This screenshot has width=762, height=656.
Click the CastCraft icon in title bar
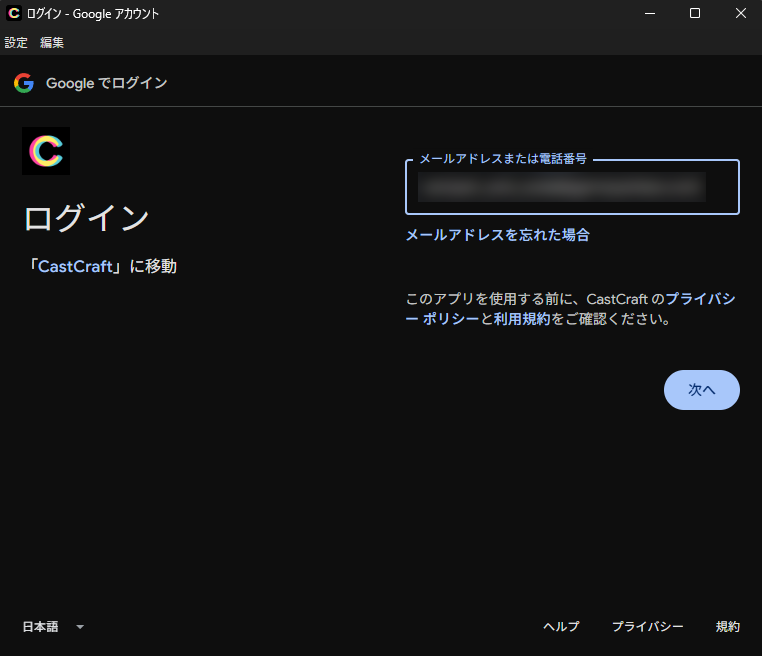click(x=14, y=13)
